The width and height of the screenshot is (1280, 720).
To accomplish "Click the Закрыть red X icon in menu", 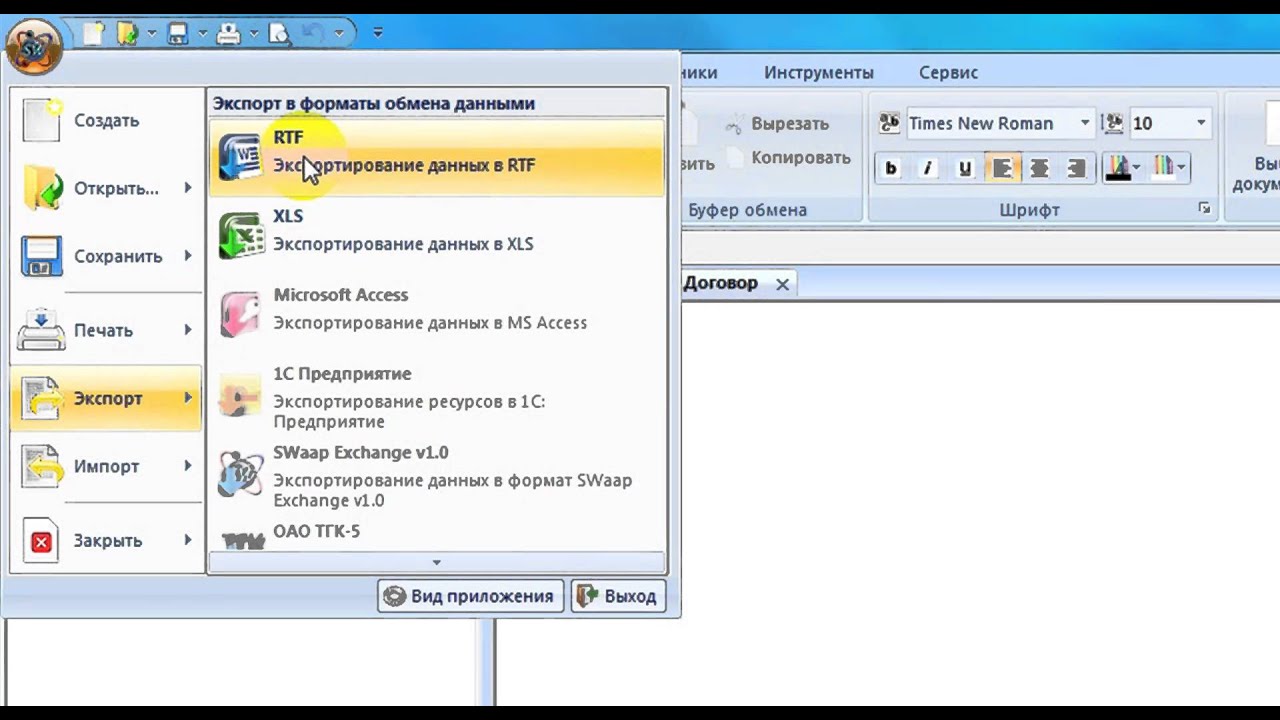I will click(x=42, y=541).
